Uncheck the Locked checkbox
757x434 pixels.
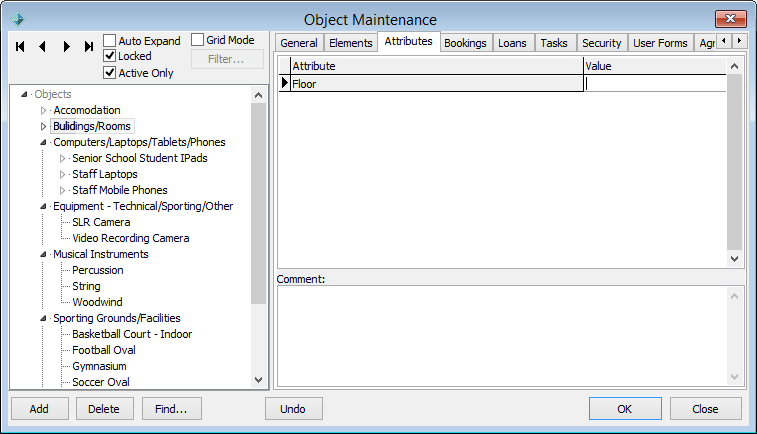[110, 56]
